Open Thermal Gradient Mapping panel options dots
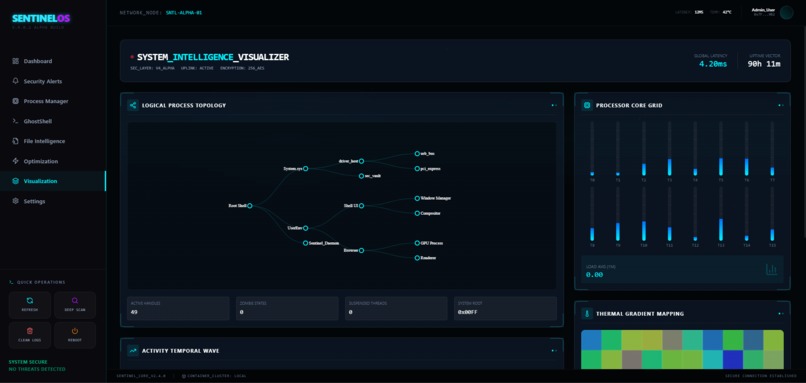The height and width of the screenshot is (383, 806). click(781, 314)
